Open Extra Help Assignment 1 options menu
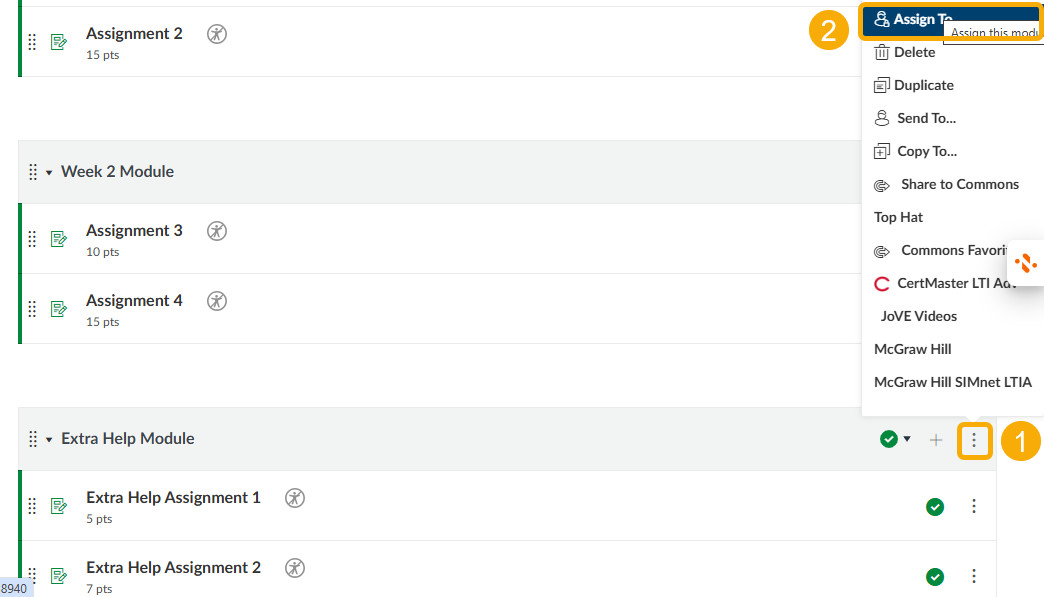 (x=974, y=507)
